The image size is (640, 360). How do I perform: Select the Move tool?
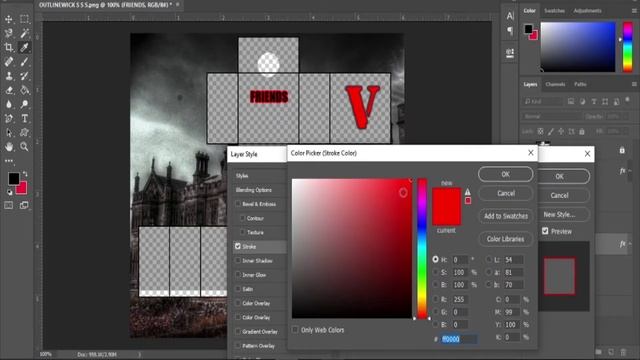click(9, 19)
